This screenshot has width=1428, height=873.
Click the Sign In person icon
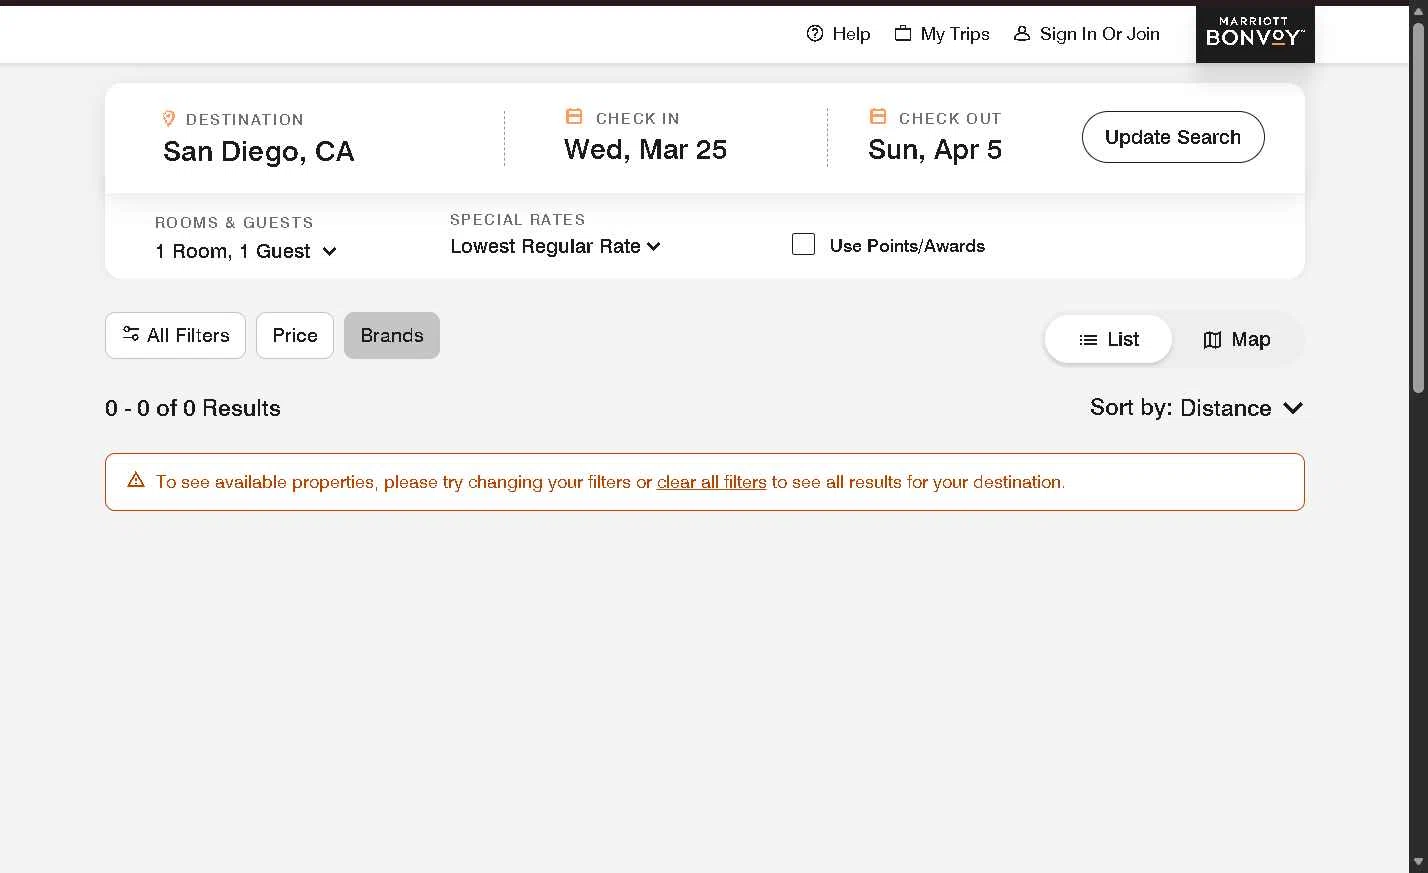coord(1022,34)
